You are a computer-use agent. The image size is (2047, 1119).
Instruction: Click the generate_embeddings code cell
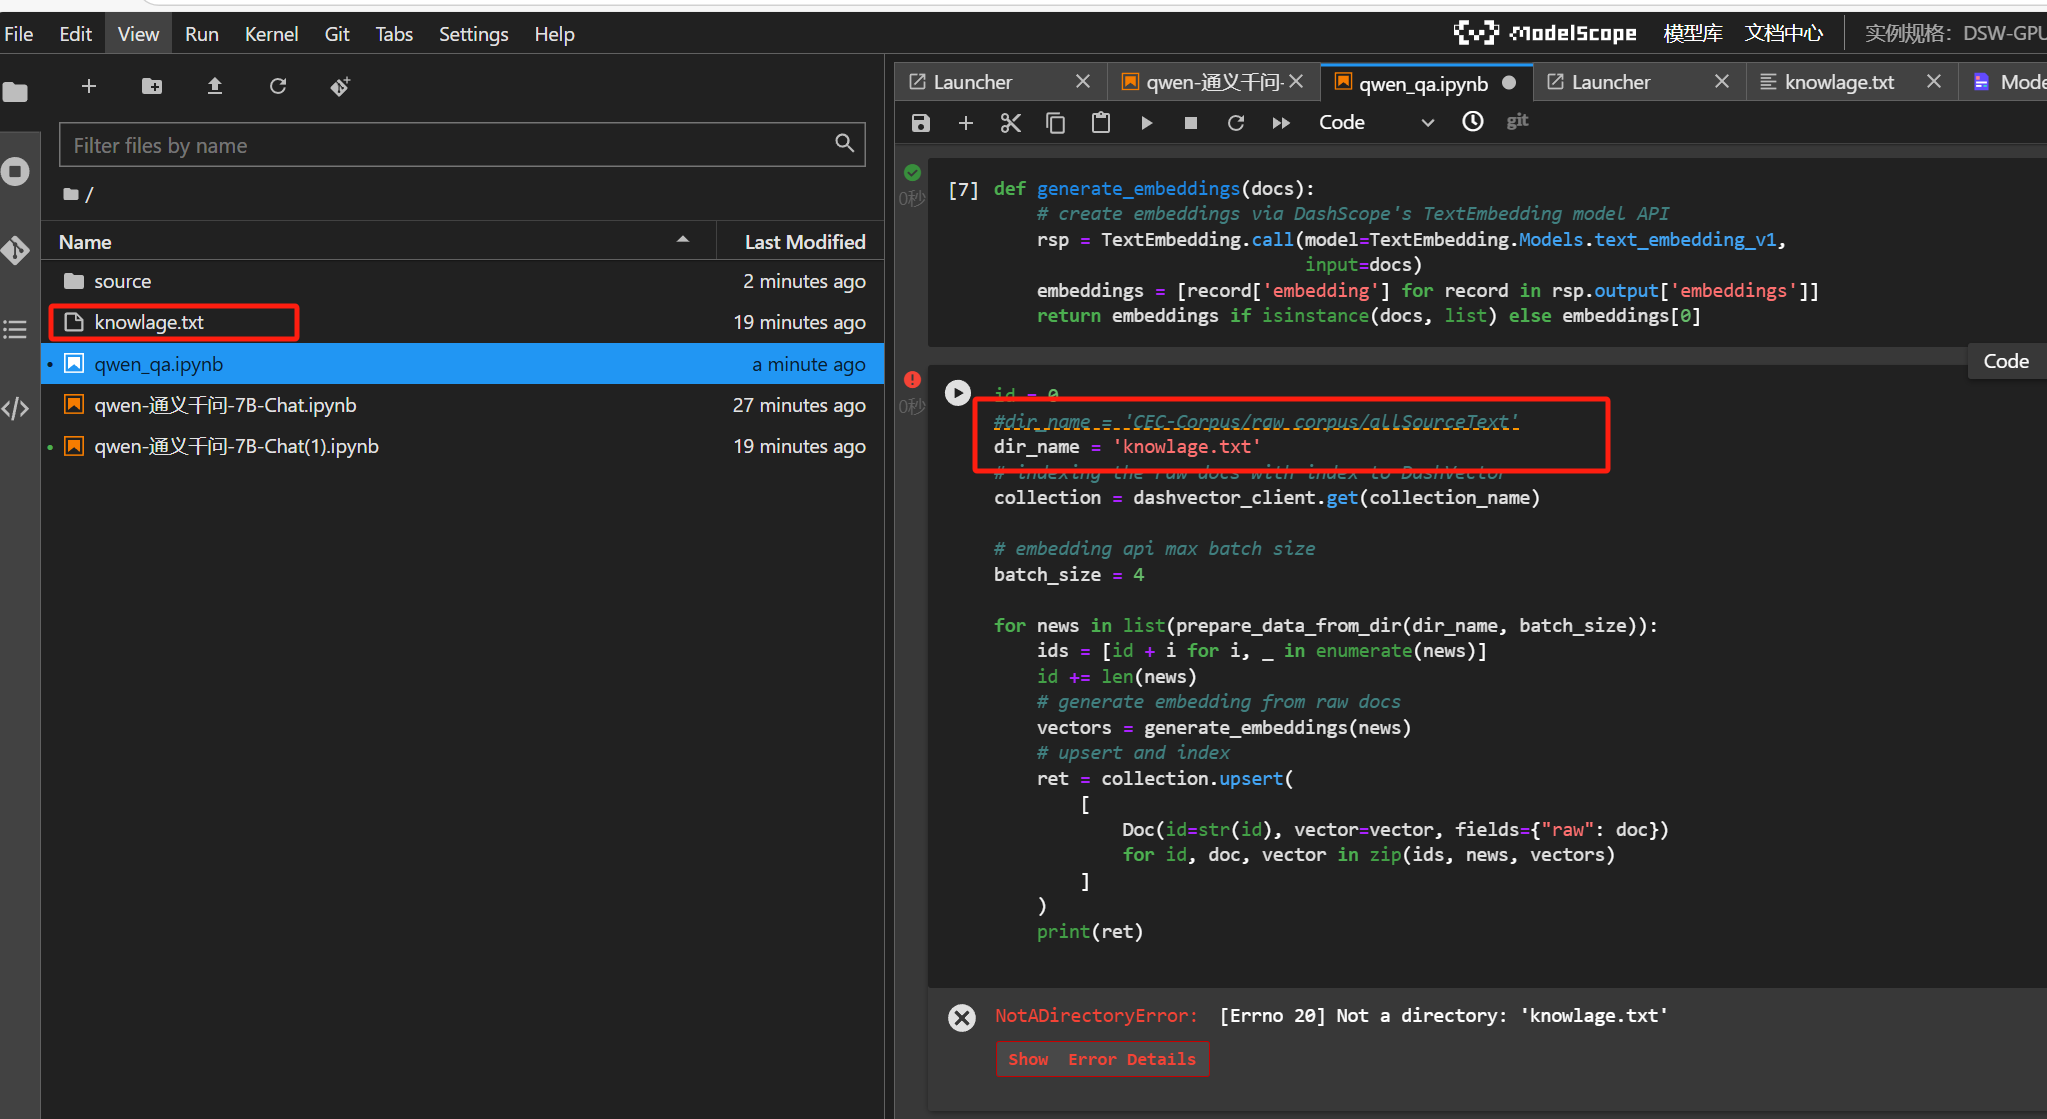(1485, 252)
